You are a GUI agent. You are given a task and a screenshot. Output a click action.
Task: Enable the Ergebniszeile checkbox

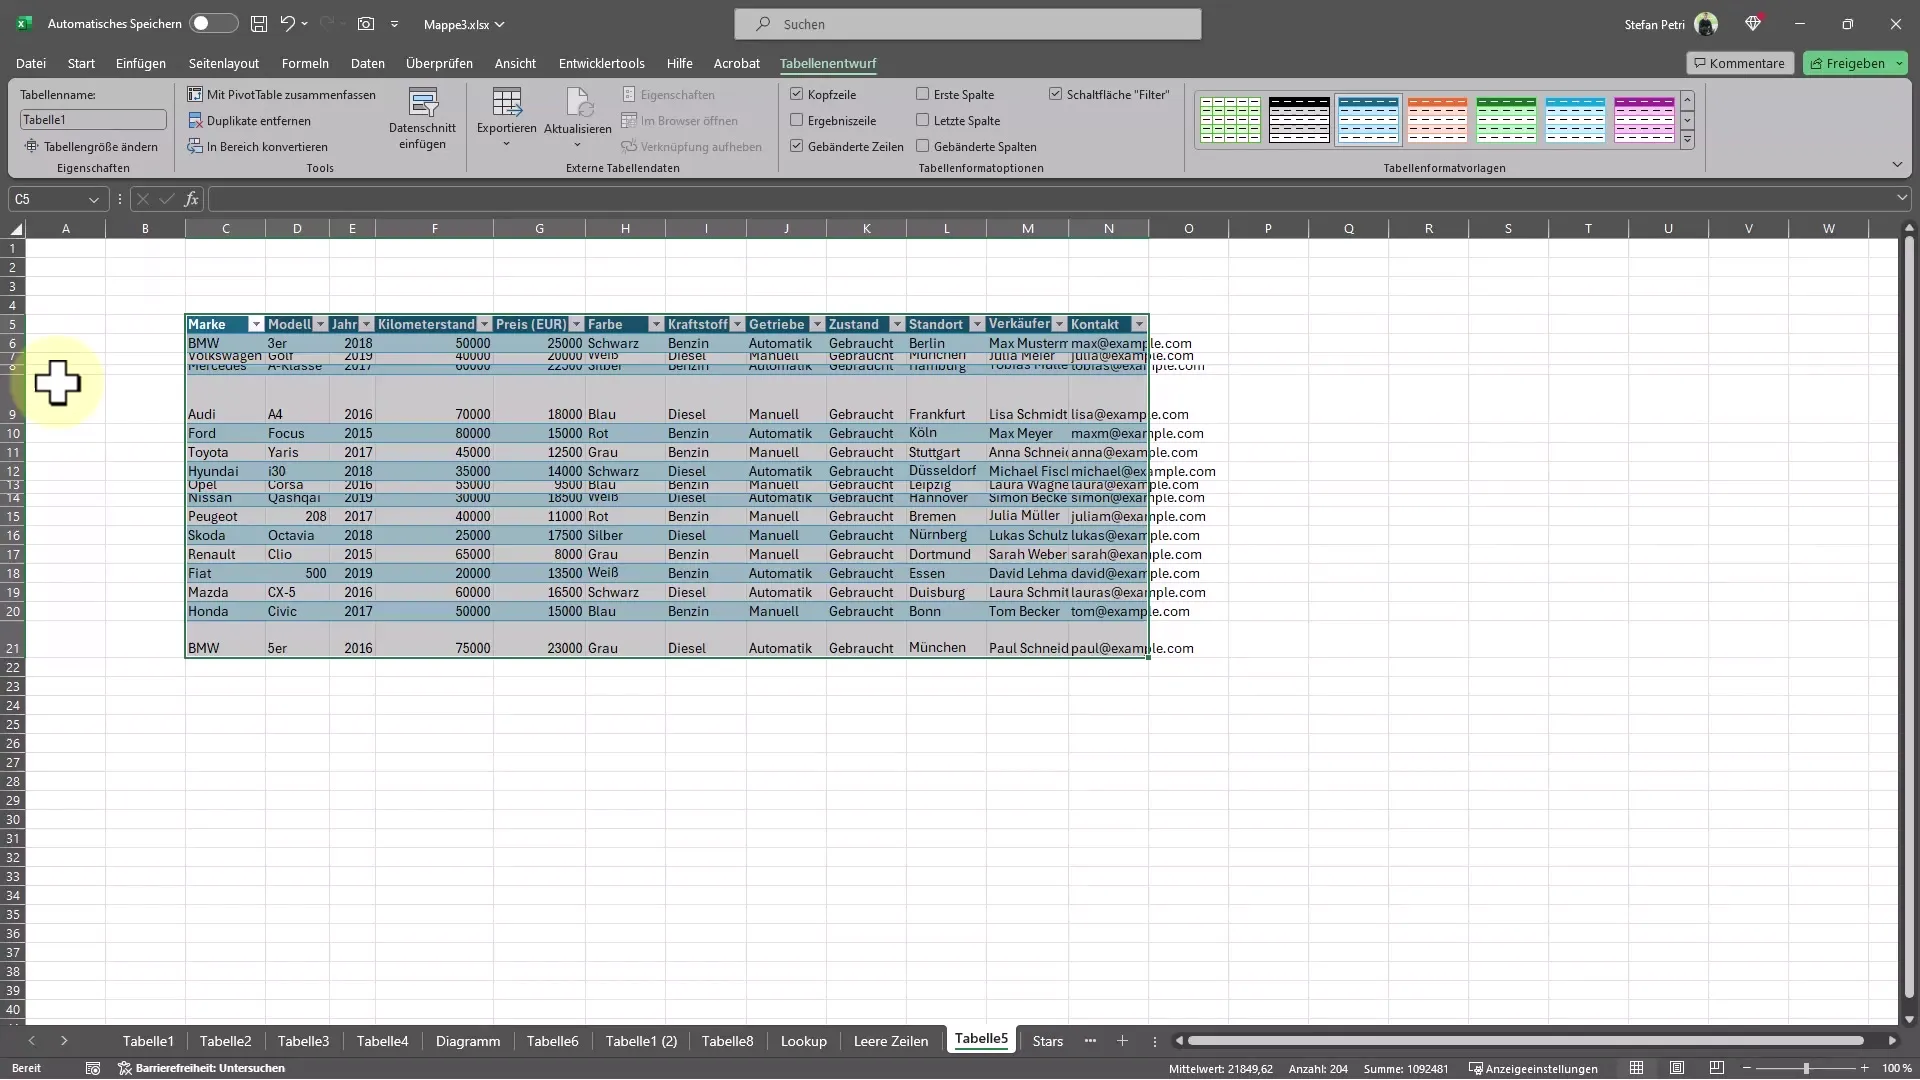797,120
